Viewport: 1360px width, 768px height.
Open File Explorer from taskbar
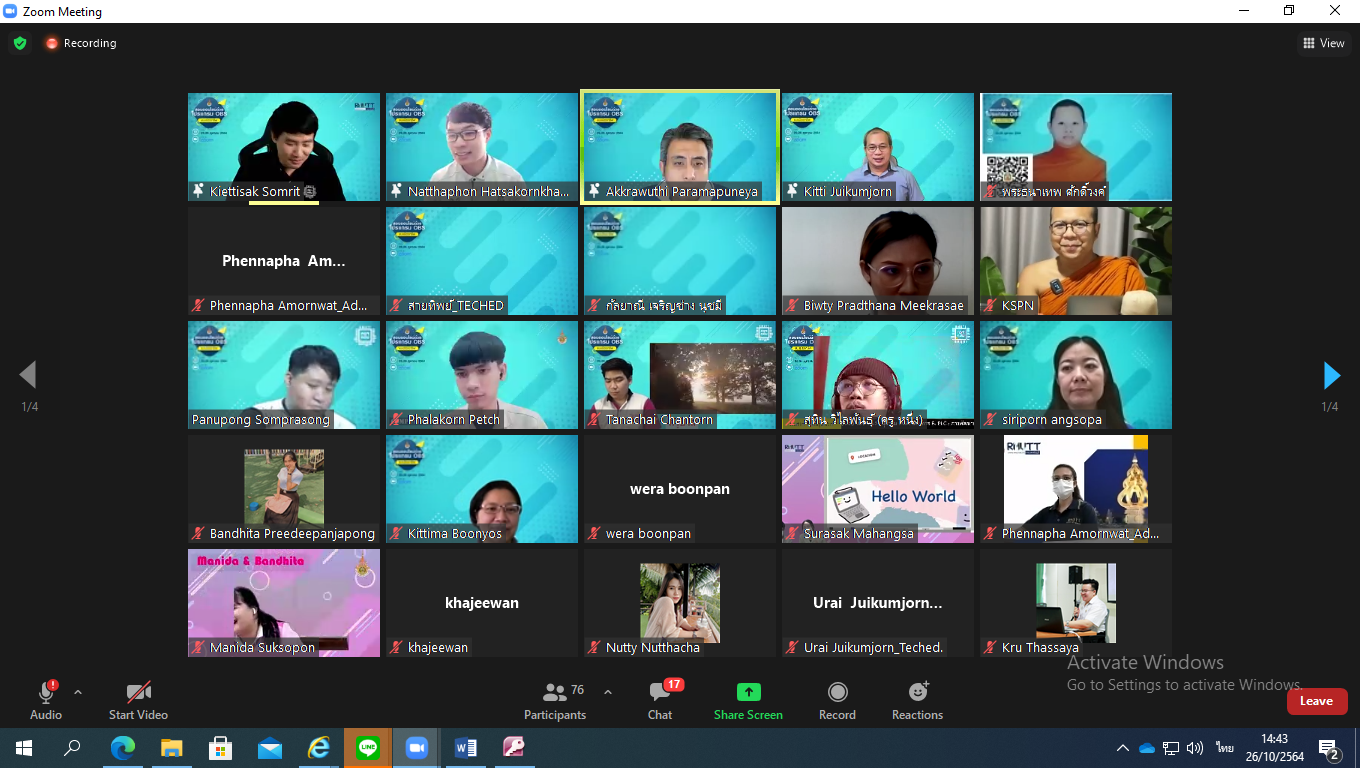coord(171,748)
